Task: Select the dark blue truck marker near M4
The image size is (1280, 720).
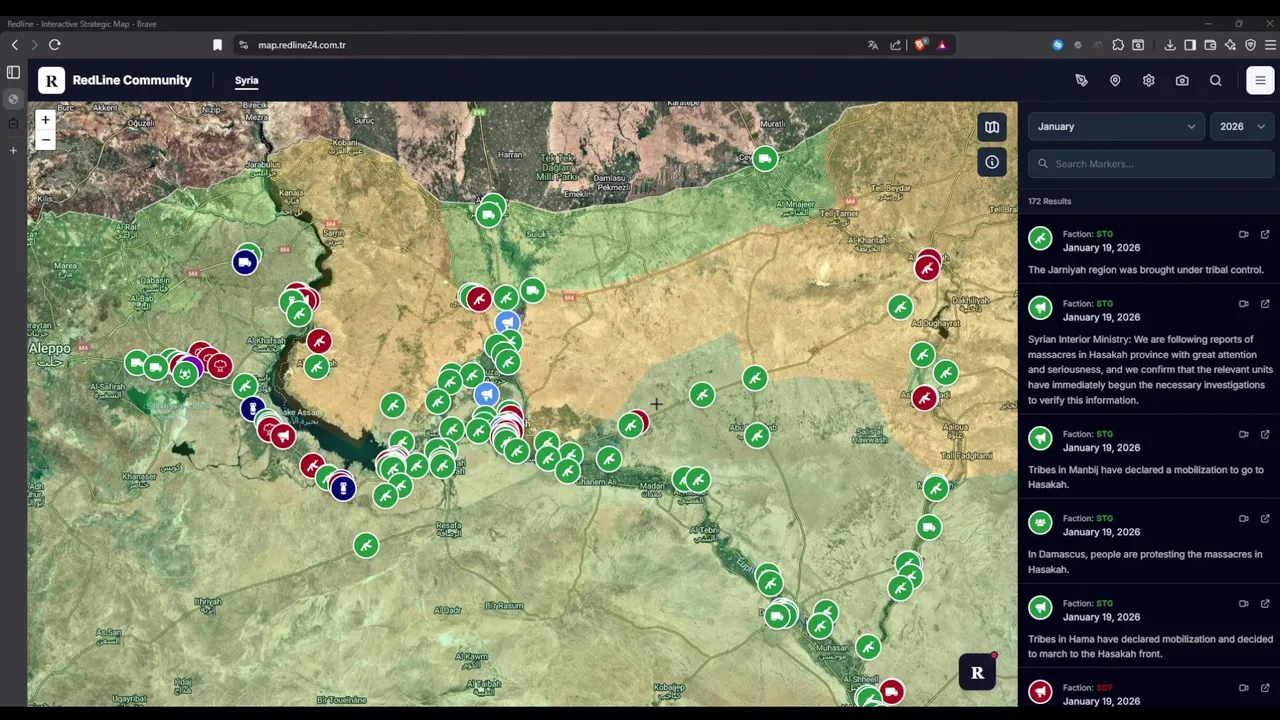Action: (x=245, y=262)
